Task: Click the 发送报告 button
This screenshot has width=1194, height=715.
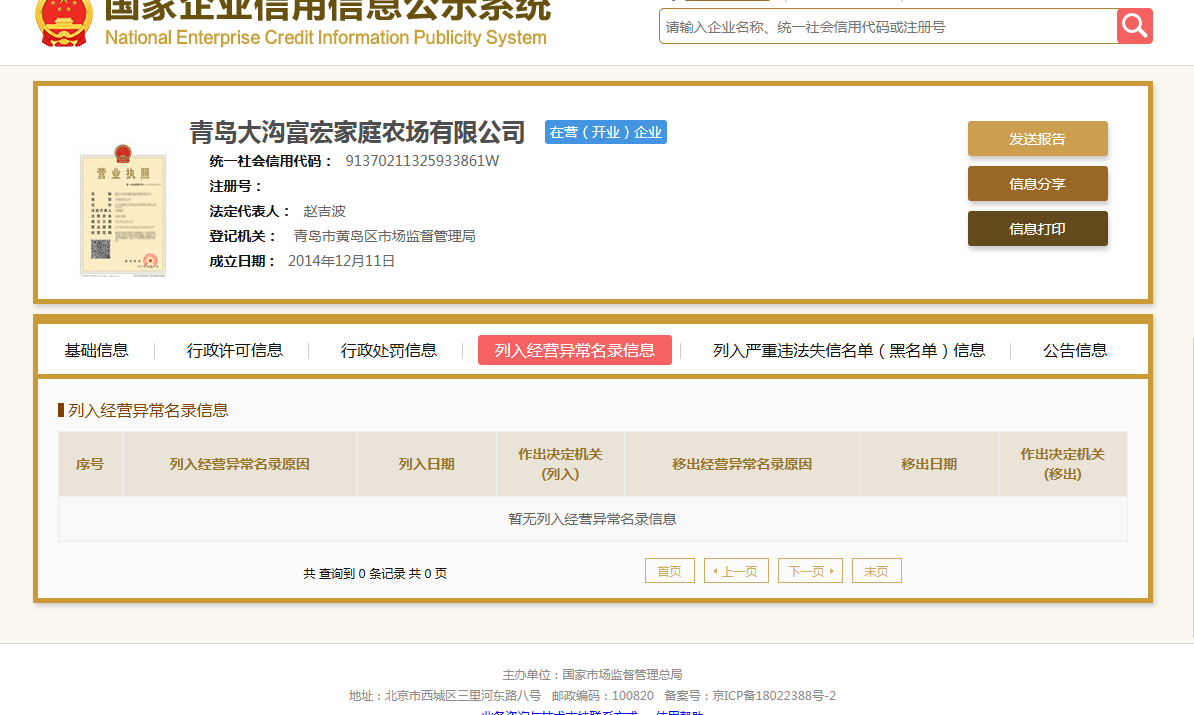Action: (1037, 139)
